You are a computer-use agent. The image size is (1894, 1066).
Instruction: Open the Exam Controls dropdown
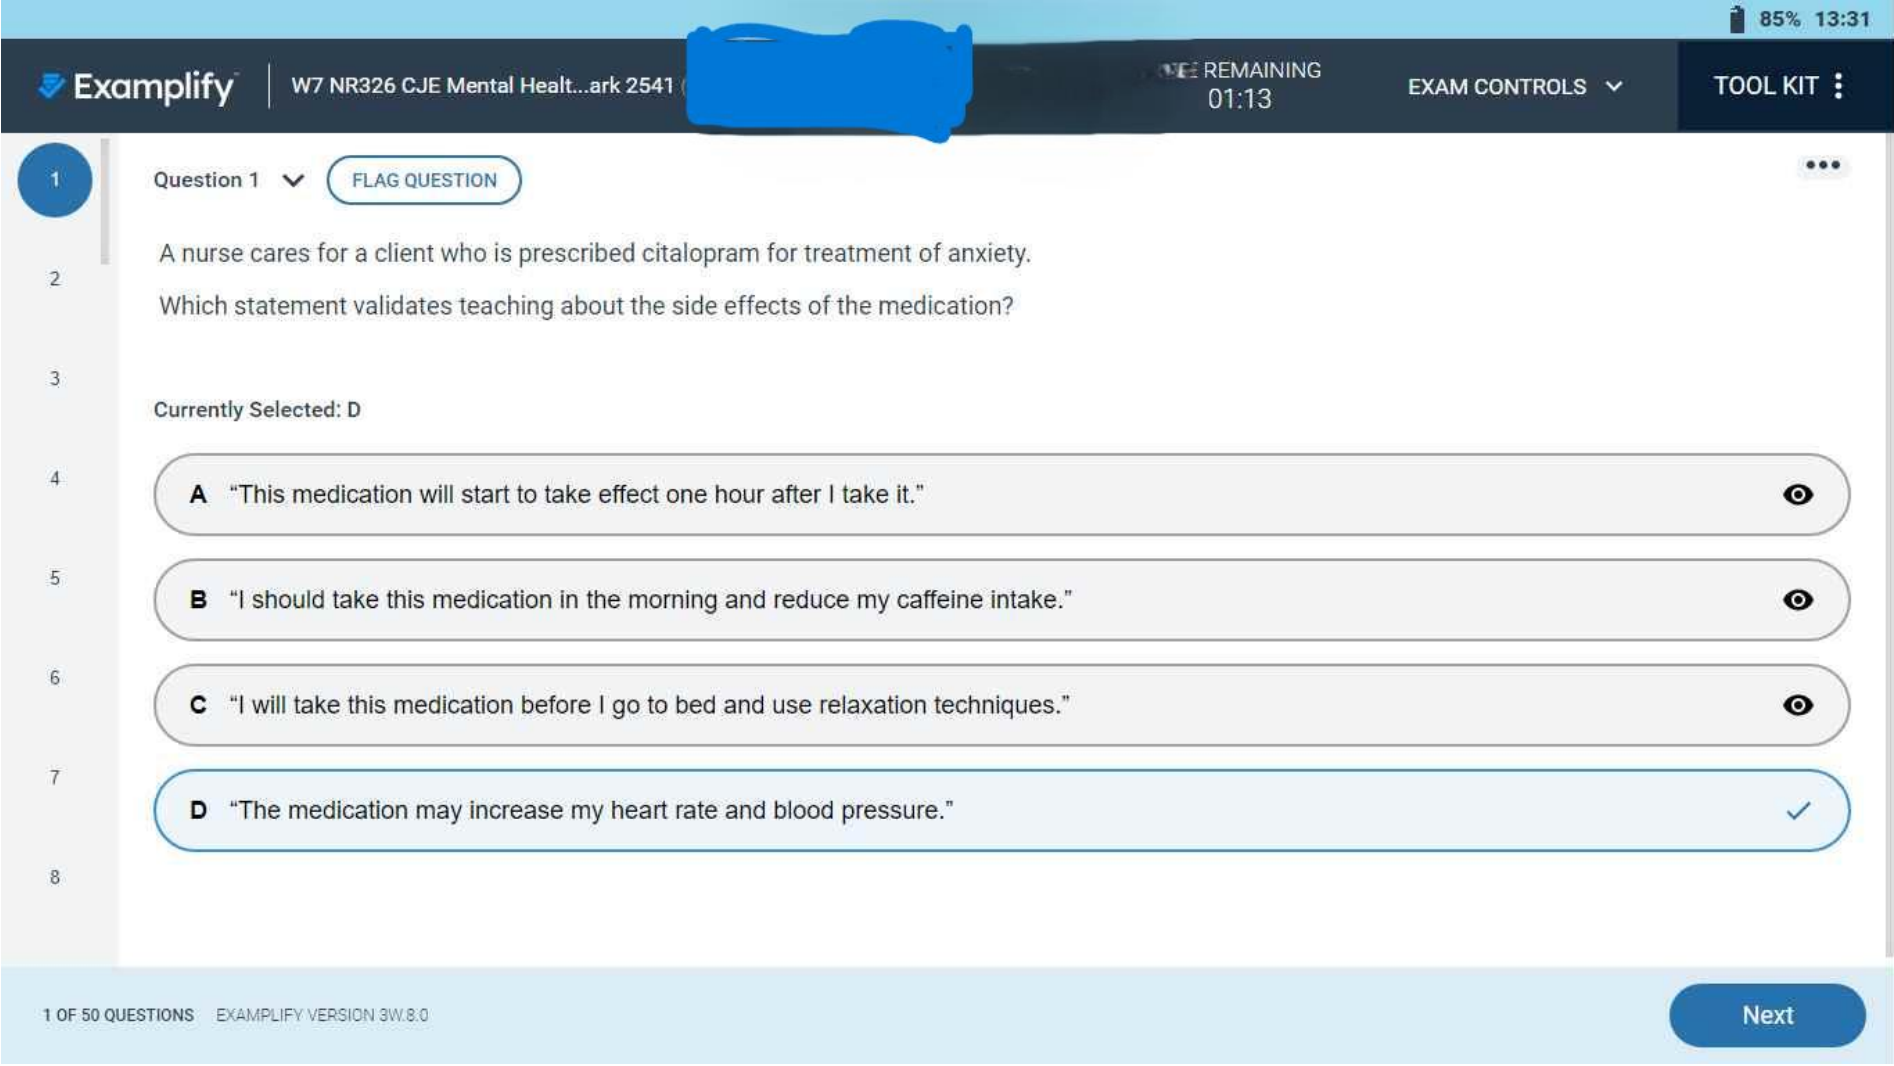point(1513,87)
